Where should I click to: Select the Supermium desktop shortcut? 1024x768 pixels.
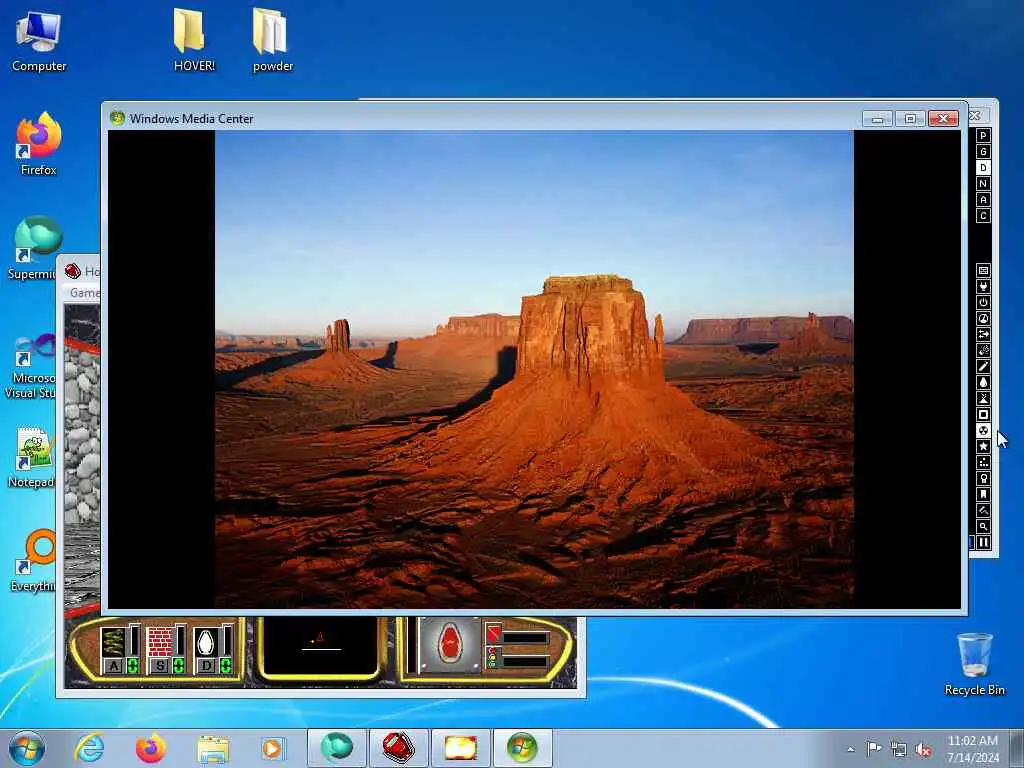coord(34,248)
